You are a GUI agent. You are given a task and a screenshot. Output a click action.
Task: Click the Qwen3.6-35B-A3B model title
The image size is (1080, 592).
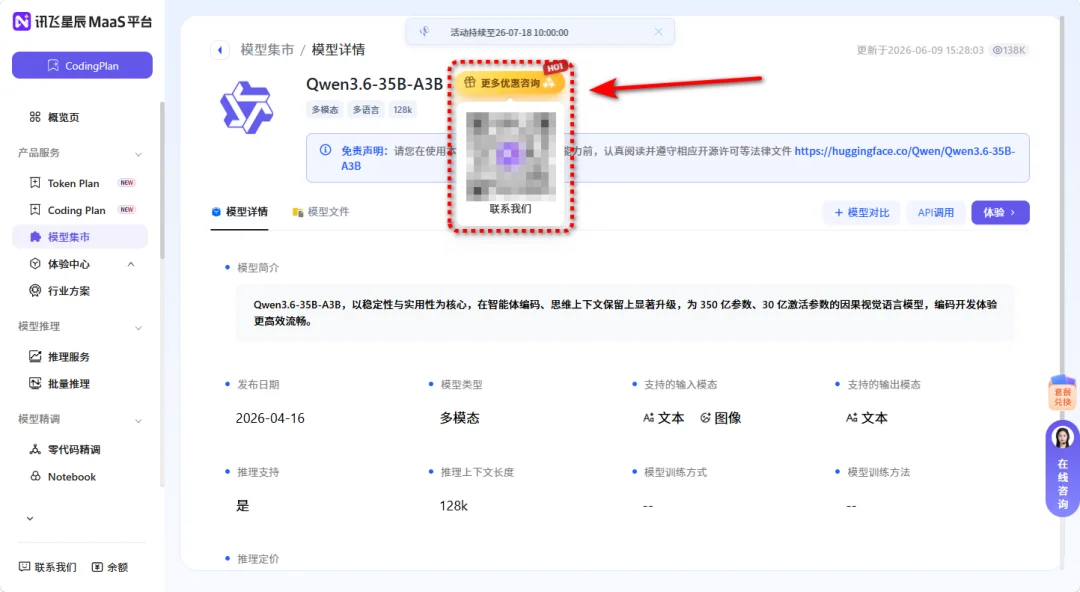(374, 84)
